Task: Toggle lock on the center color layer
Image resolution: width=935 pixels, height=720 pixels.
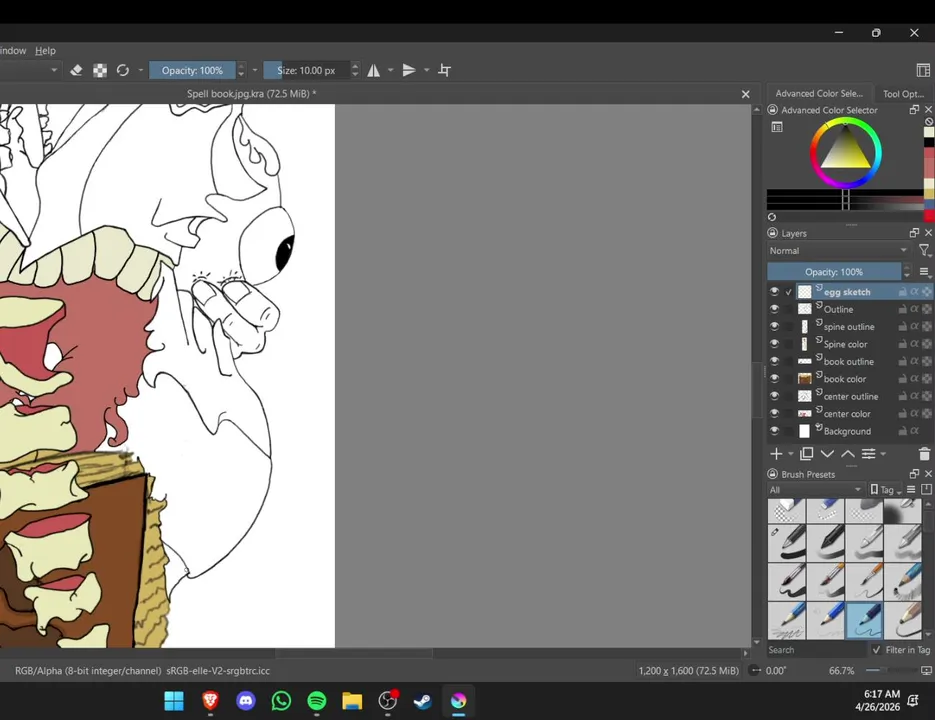Action: [903, 413]
